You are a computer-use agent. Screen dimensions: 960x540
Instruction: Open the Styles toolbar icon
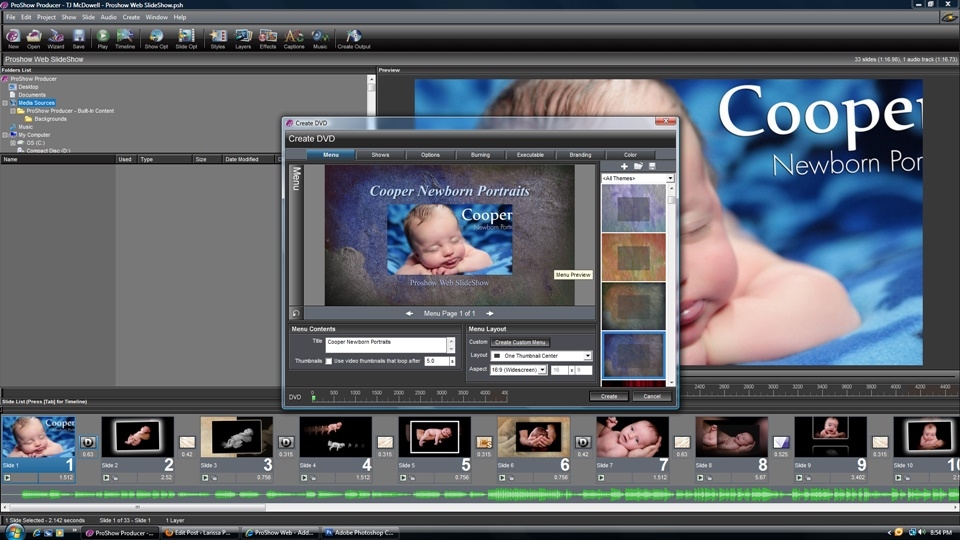218,39
